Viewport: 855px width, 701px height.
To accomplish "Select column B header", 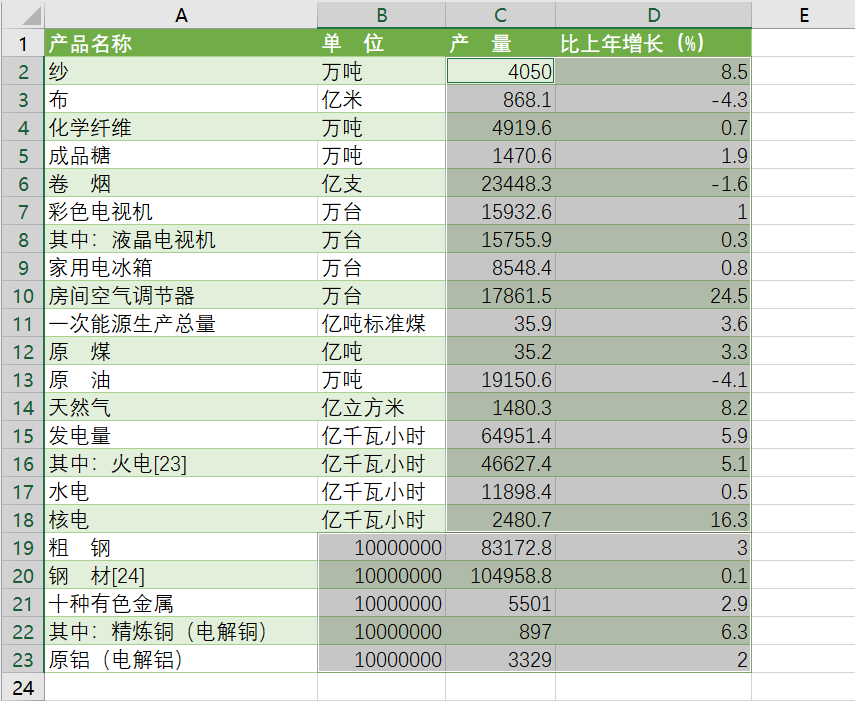I will point(381,15).
